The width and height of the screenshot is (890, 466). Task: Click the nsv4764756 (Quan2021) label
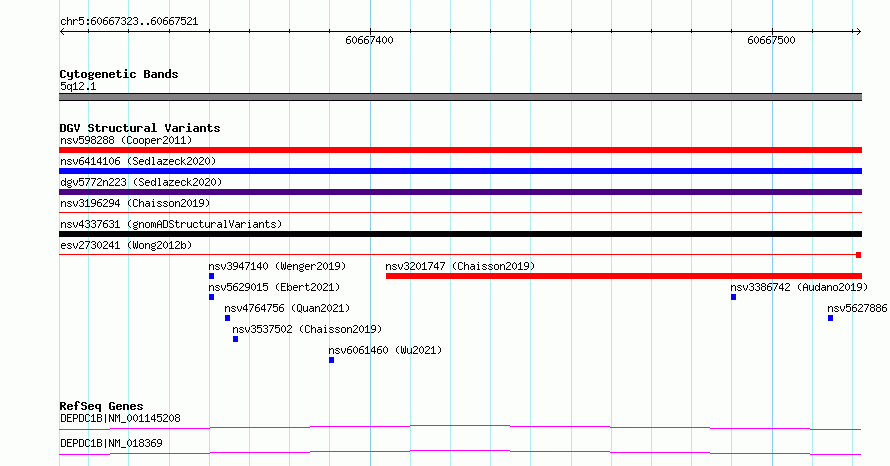click(287, 308)
